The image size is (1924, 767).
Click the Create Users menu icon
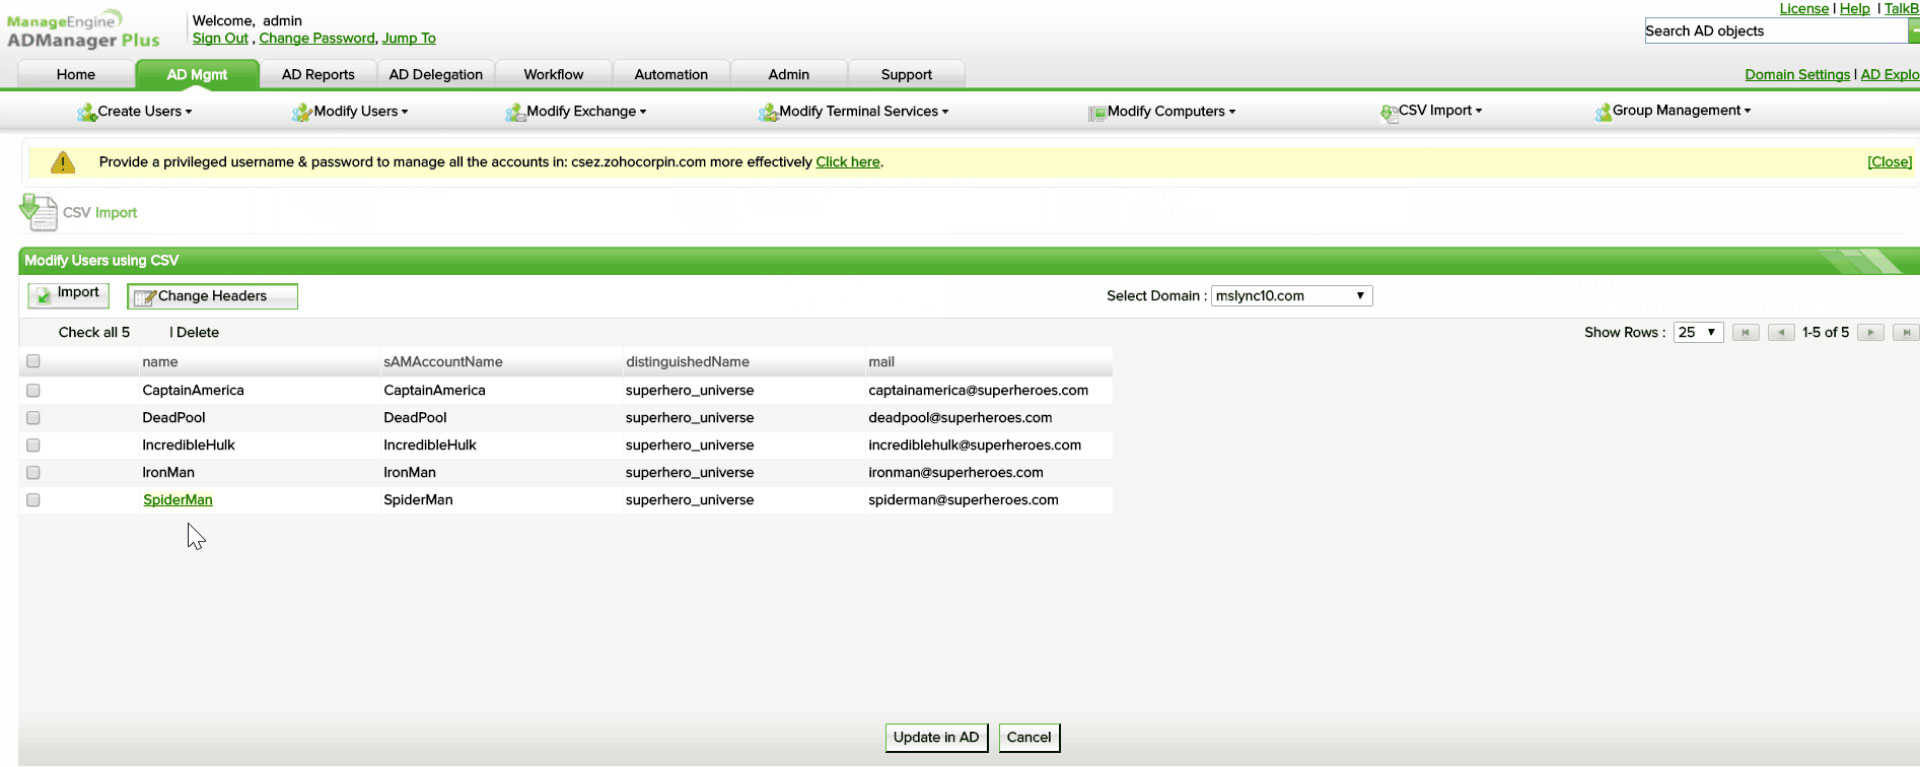click(x=87, y=113)
